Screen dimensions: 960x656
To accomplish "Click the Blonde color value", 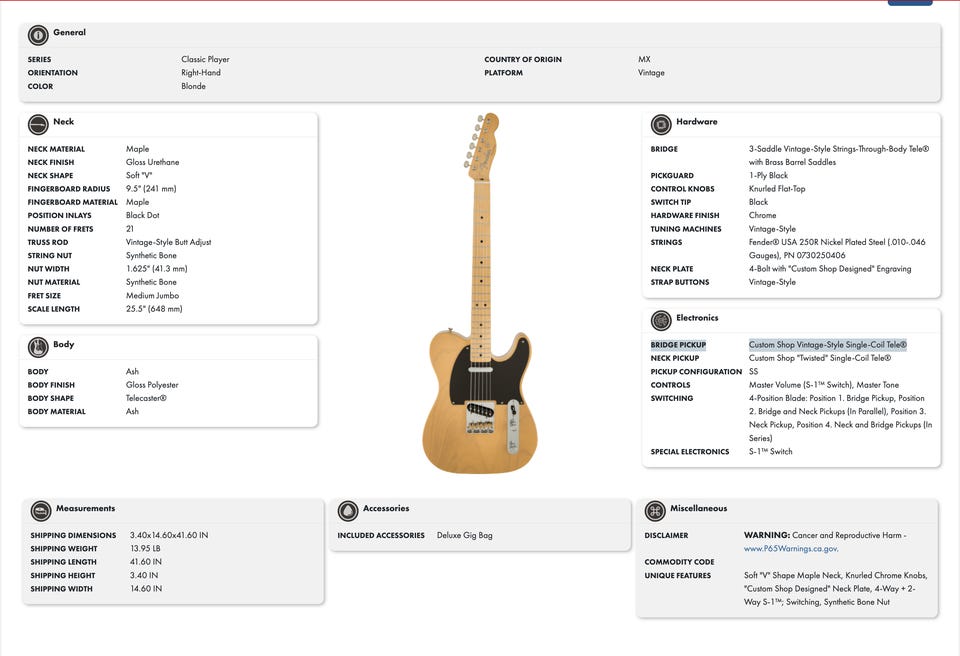I will pyautogui.click(x=193, y=86).
